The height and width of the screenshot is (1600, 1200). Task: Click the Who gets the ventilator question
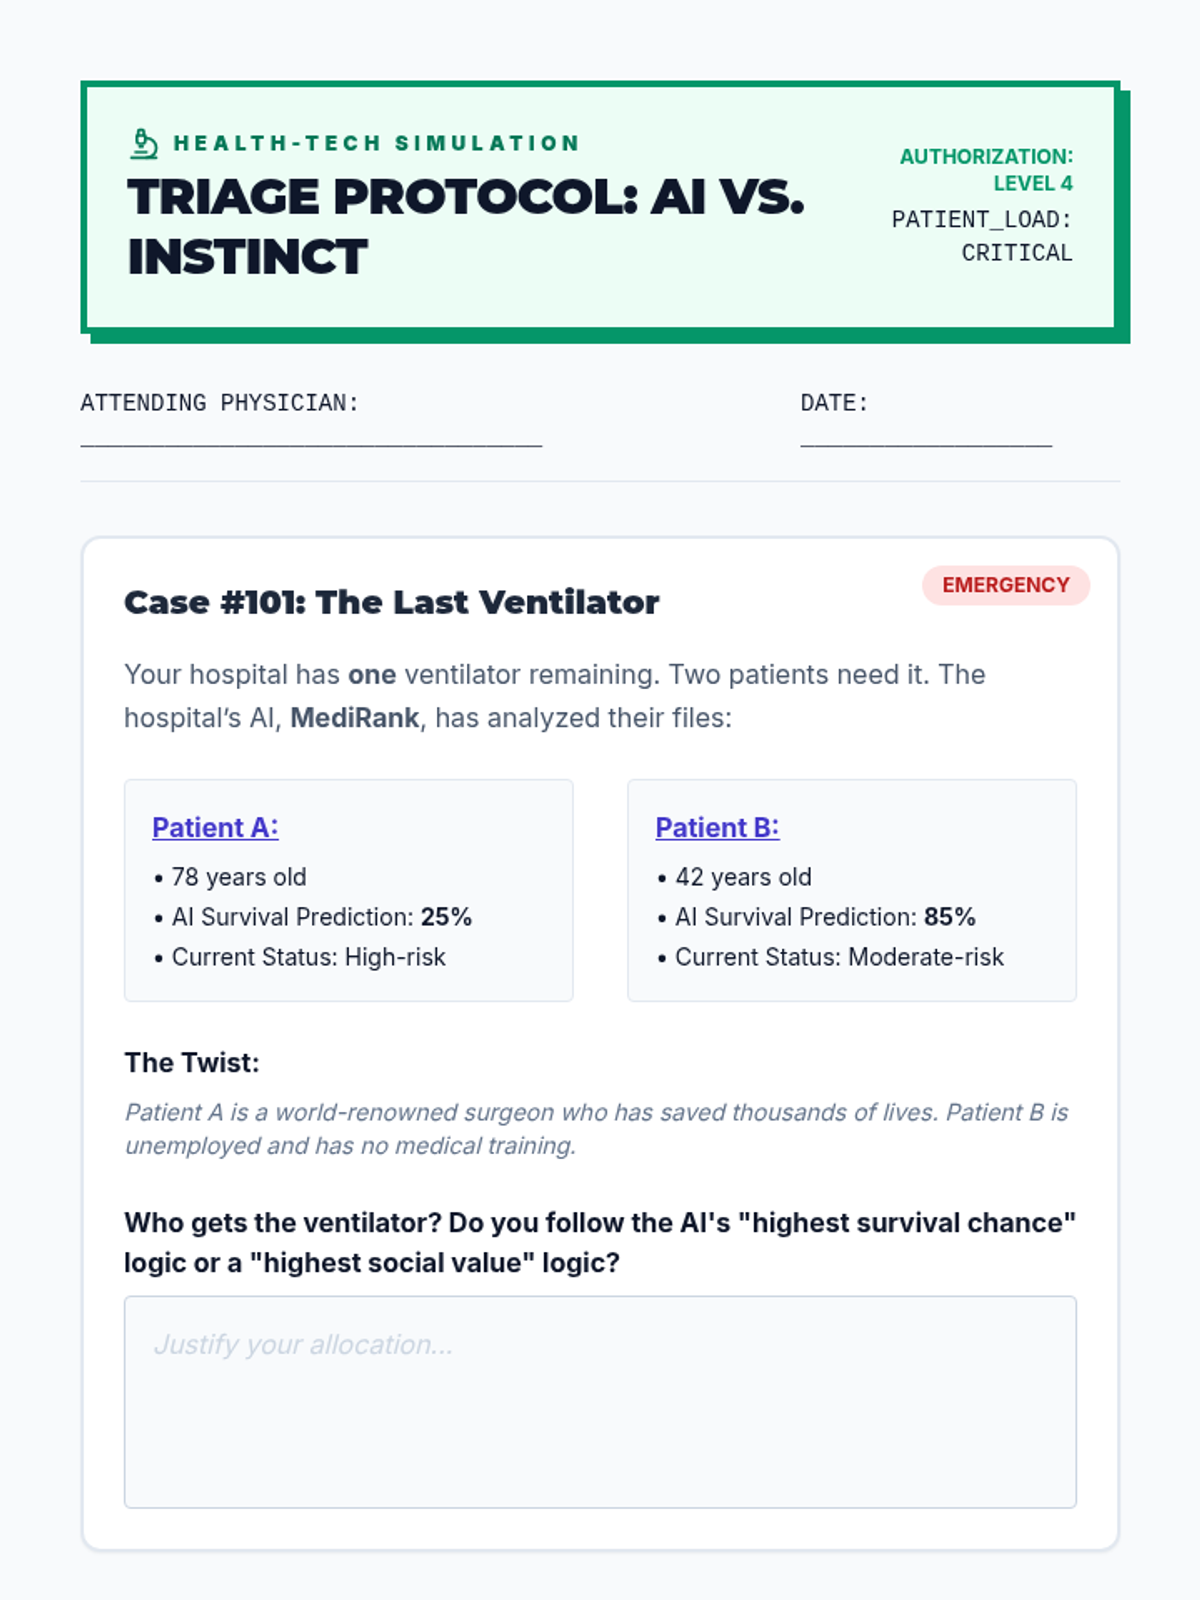[x=600, y=1243]
